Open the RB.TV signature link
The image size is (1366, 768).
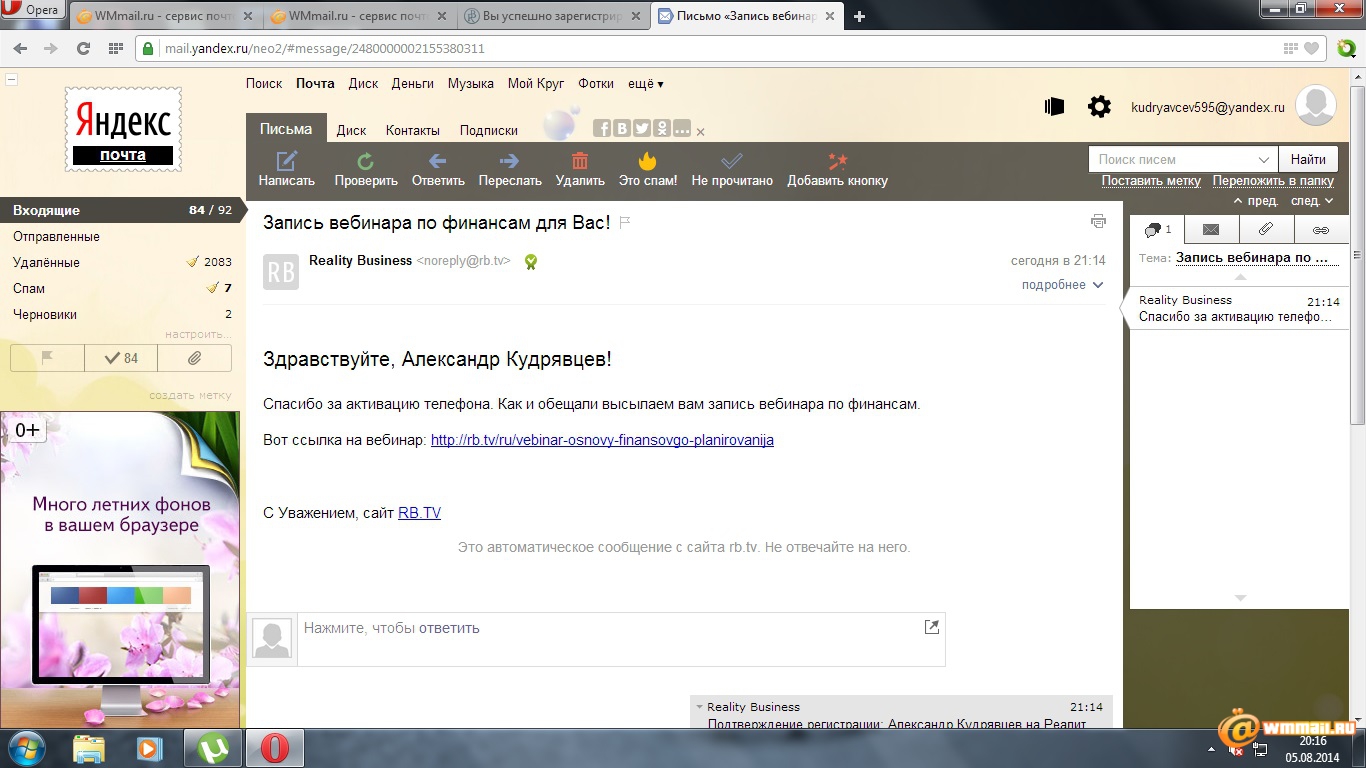pos(419,513)
